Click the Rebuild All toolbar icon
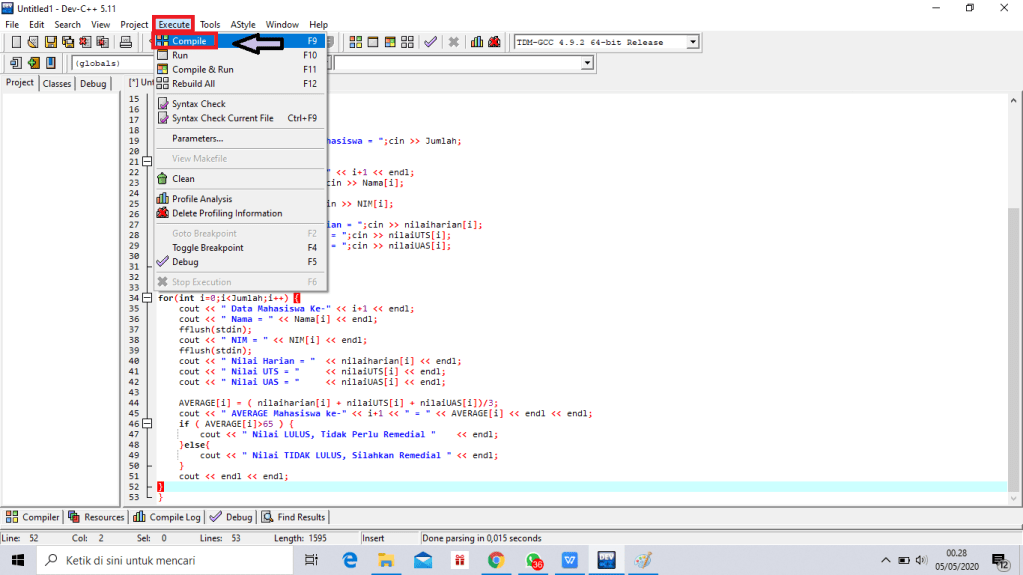This screenshot has width=1023, height=575. tap(405, 42)
